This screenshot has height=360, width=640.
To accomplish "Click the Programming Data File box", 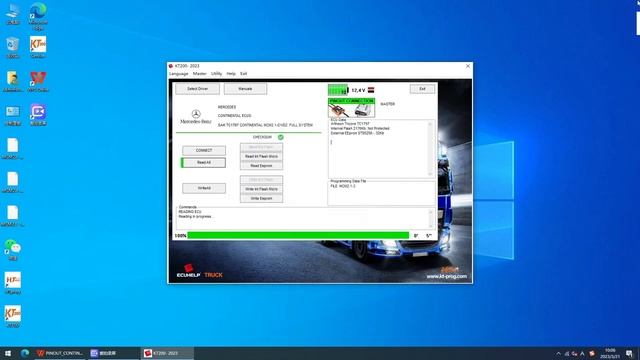I will pos(381,193).
